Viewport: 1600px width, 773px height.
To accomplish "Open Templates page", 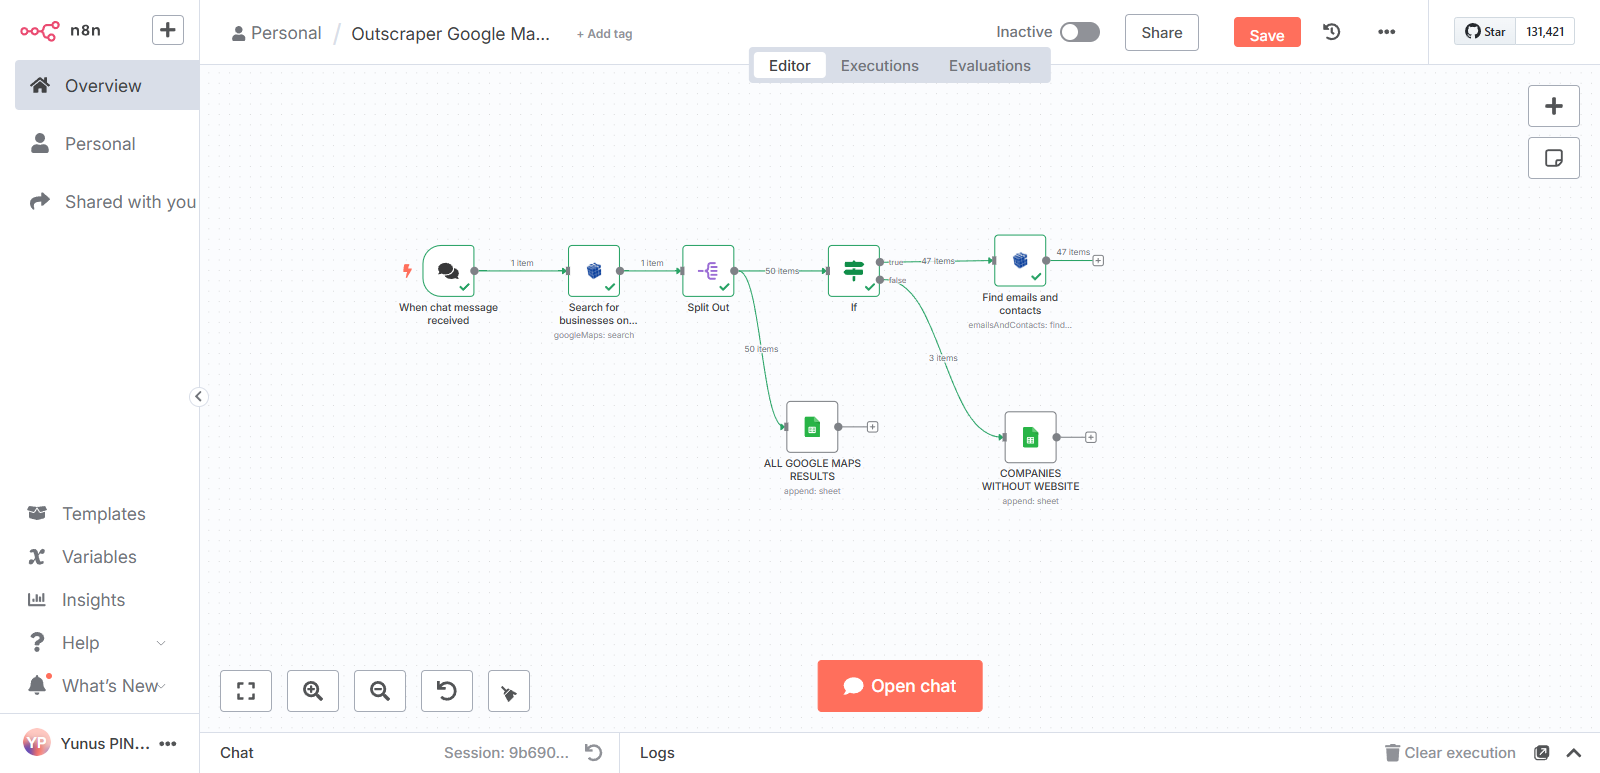I will 100,514.
